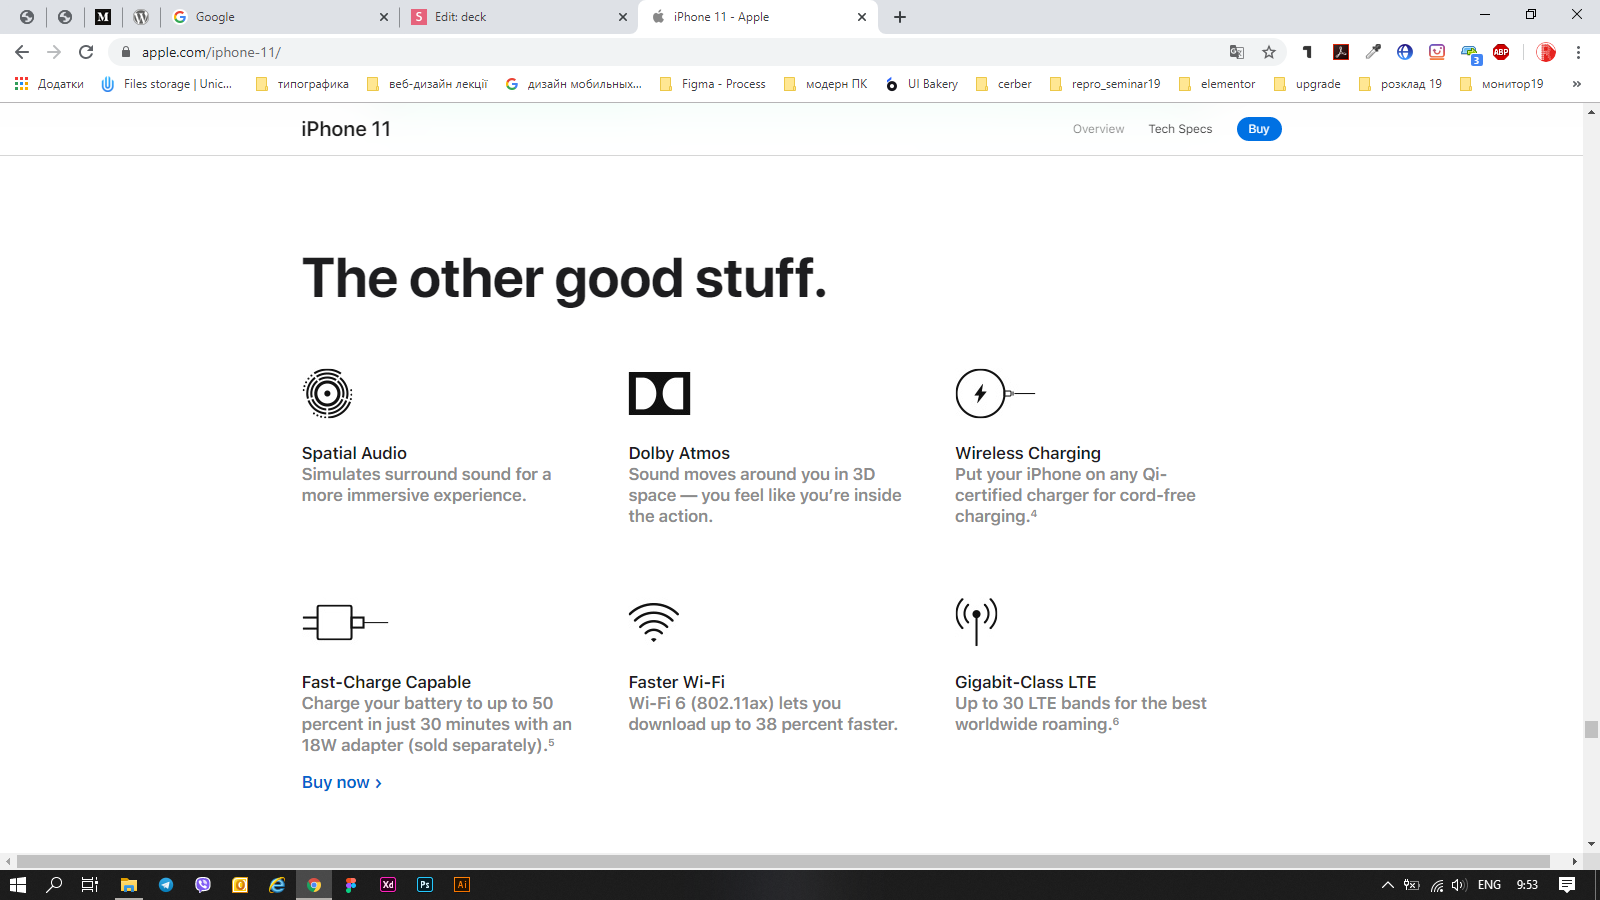
Task: Open Google Translate page icon in address bar
Action: (x=1237, y=52)
